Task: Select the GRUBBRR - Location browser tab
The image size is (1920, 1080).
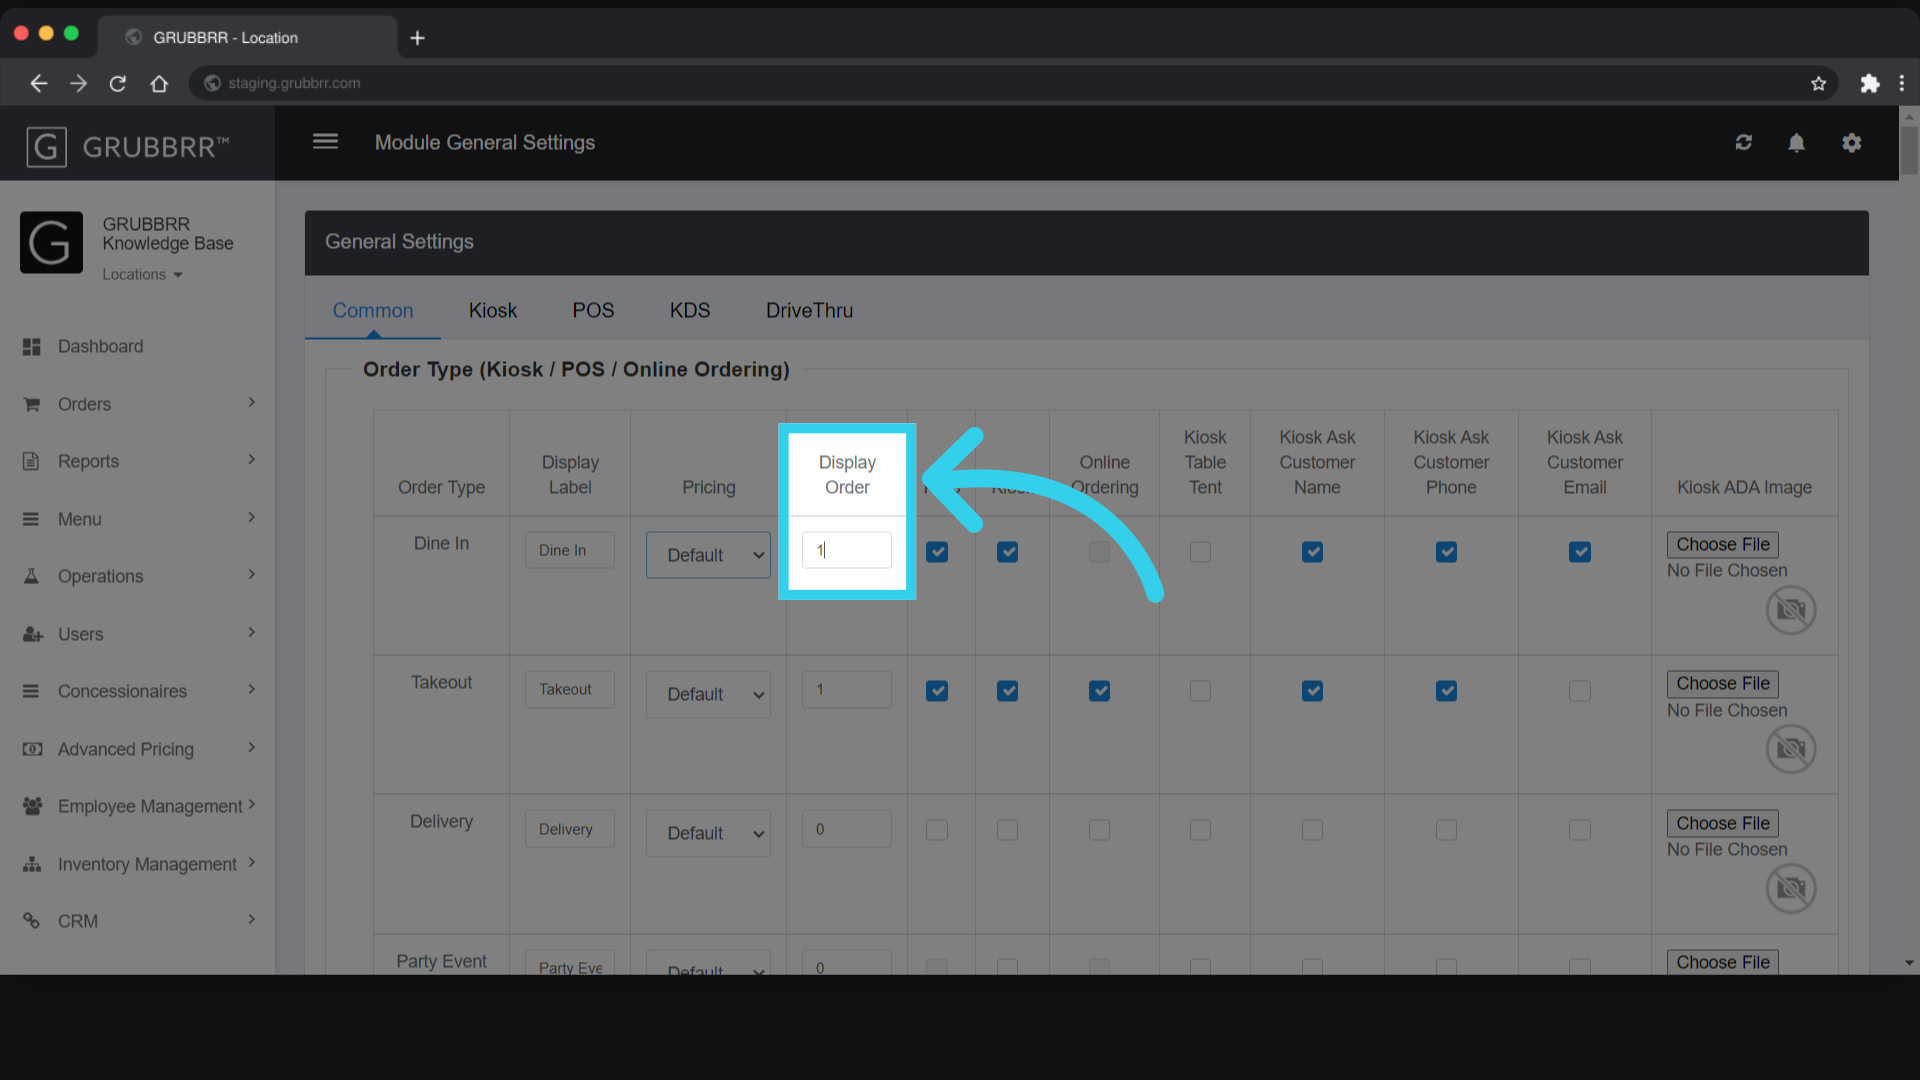Action: click(x=248, y=38)
